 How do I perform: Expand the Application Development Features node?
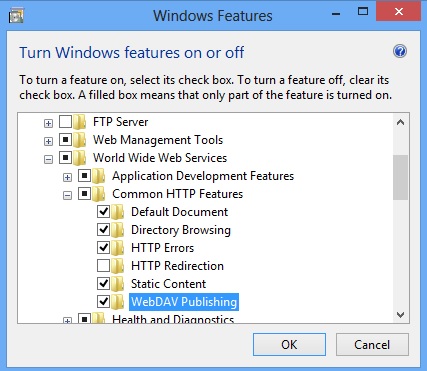(x=67, y=178)
